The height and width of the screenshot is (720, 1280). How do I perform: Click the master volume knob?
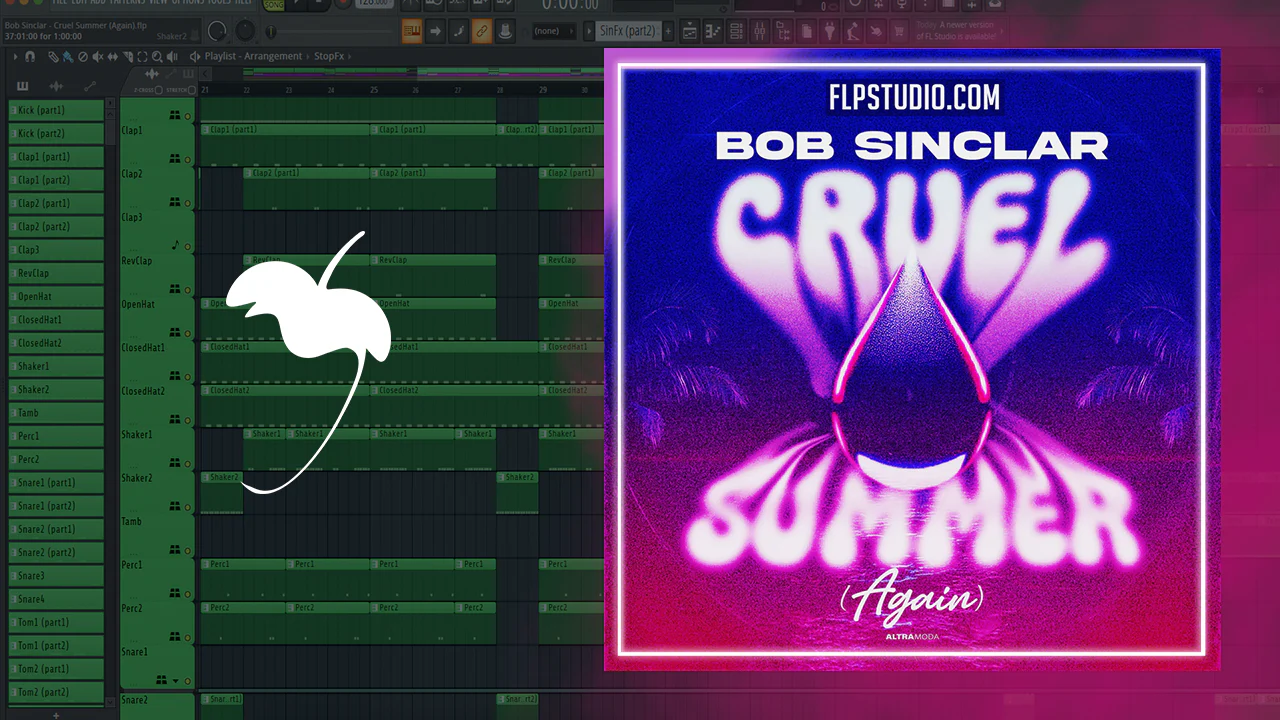pos(217,31)
